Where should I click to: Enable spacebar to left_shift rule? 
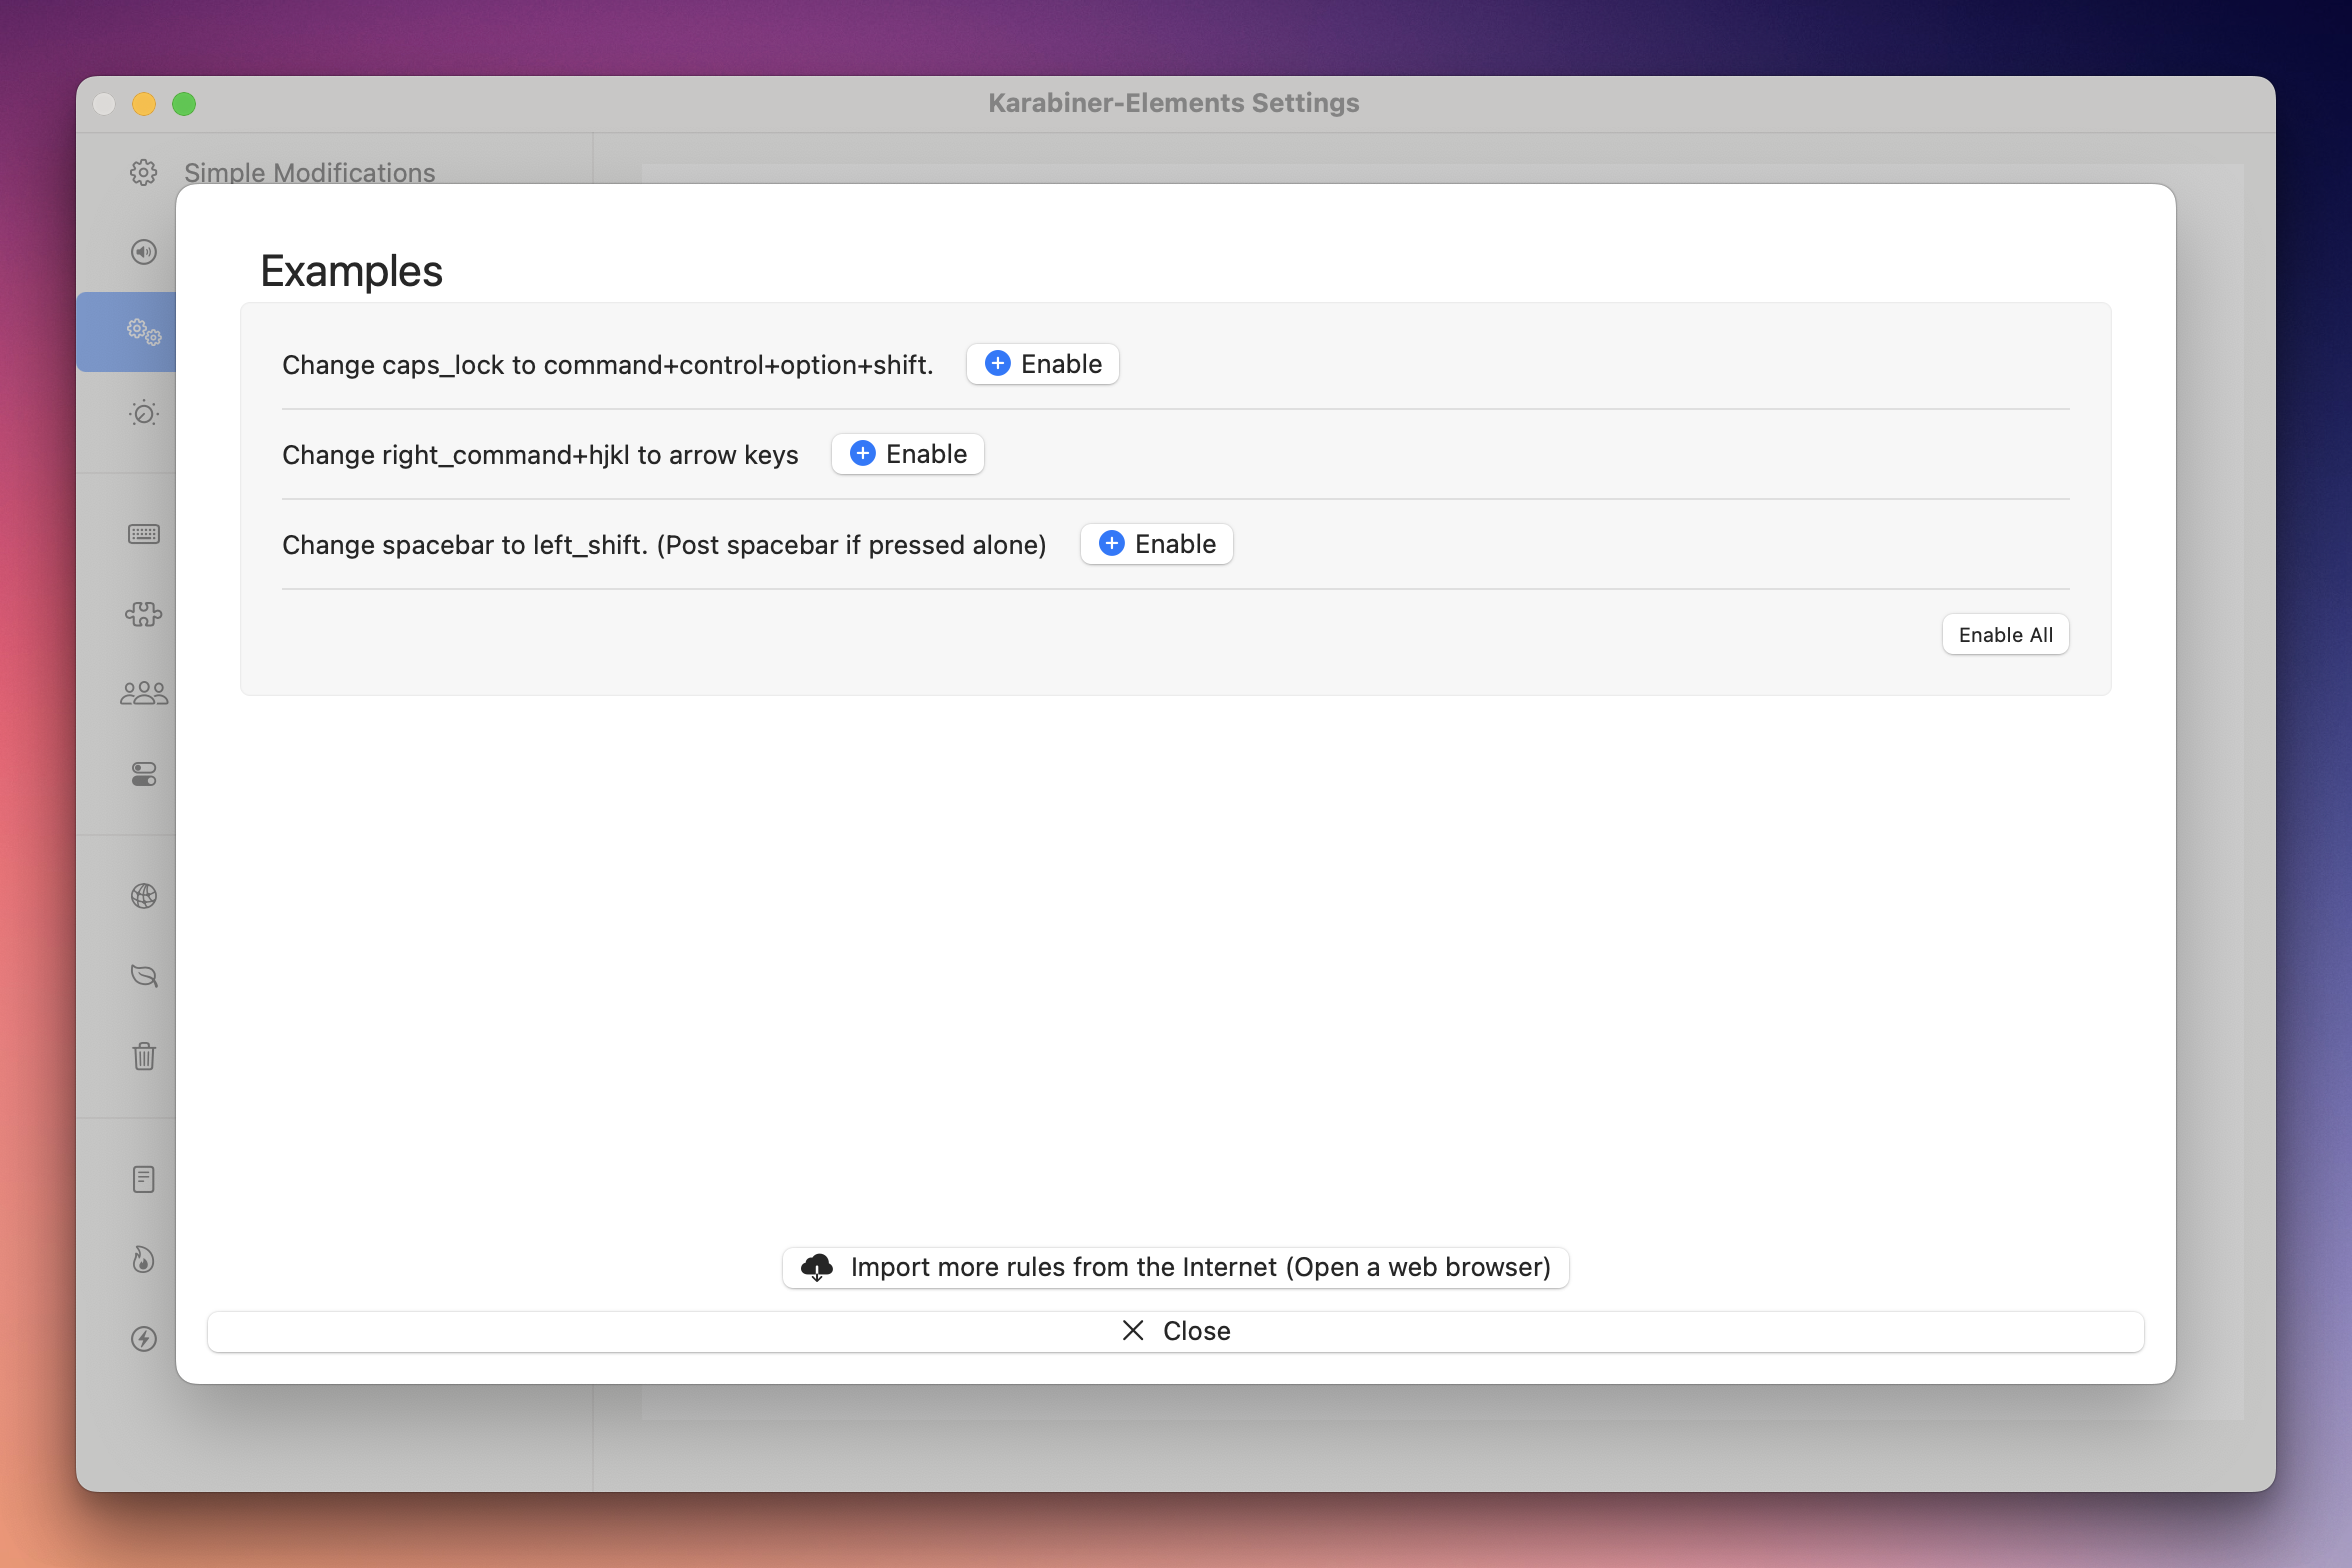pyautogui.click(x=1156, y=544)
